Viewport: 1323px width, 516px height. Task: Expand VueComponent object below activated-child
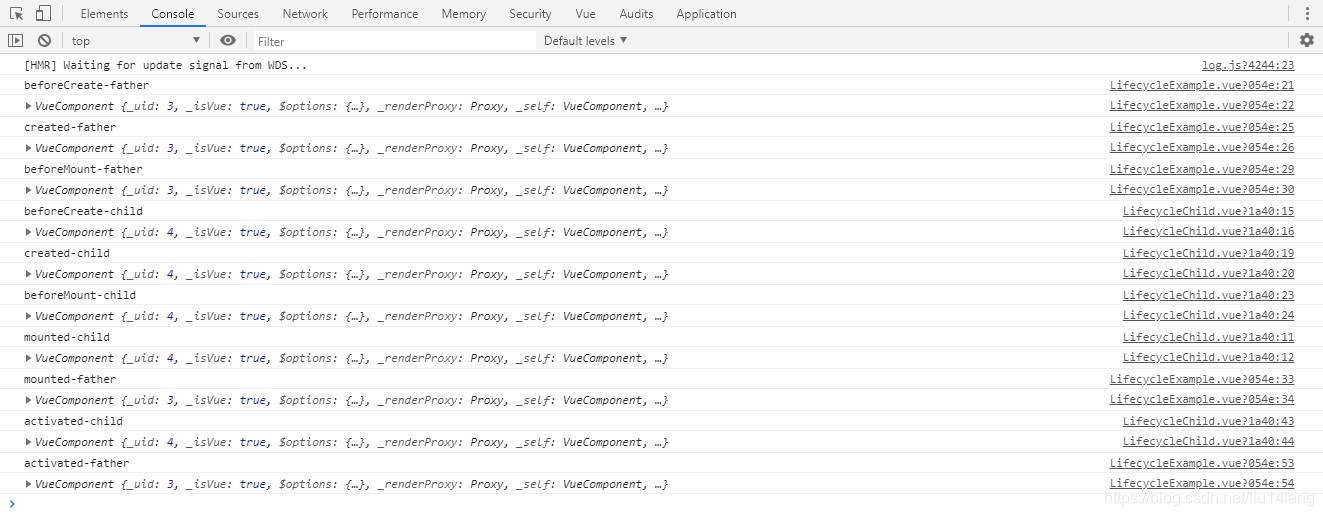point(28,442)
